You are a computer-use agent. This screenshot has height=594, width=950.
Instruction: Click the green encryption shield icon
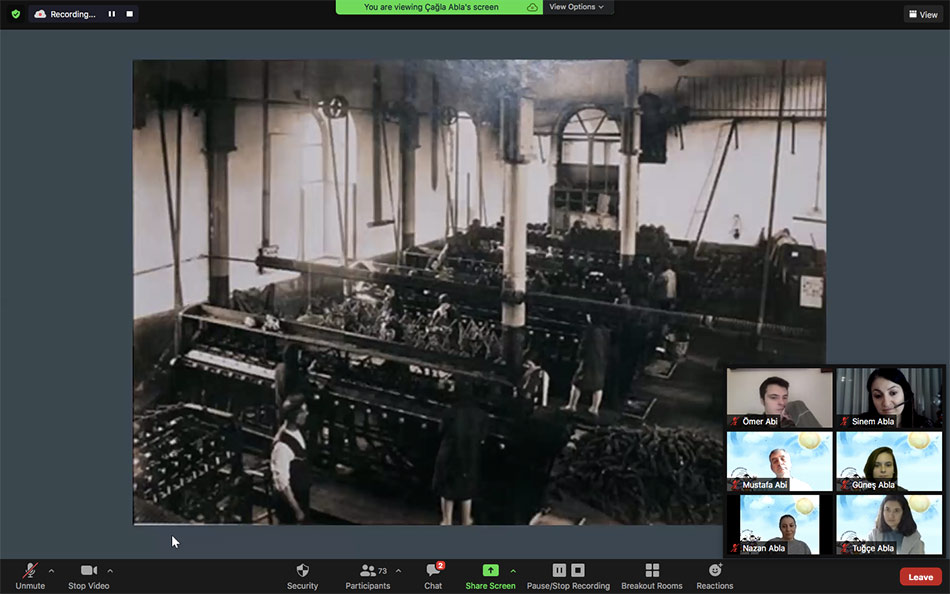[x=16, y=13]
